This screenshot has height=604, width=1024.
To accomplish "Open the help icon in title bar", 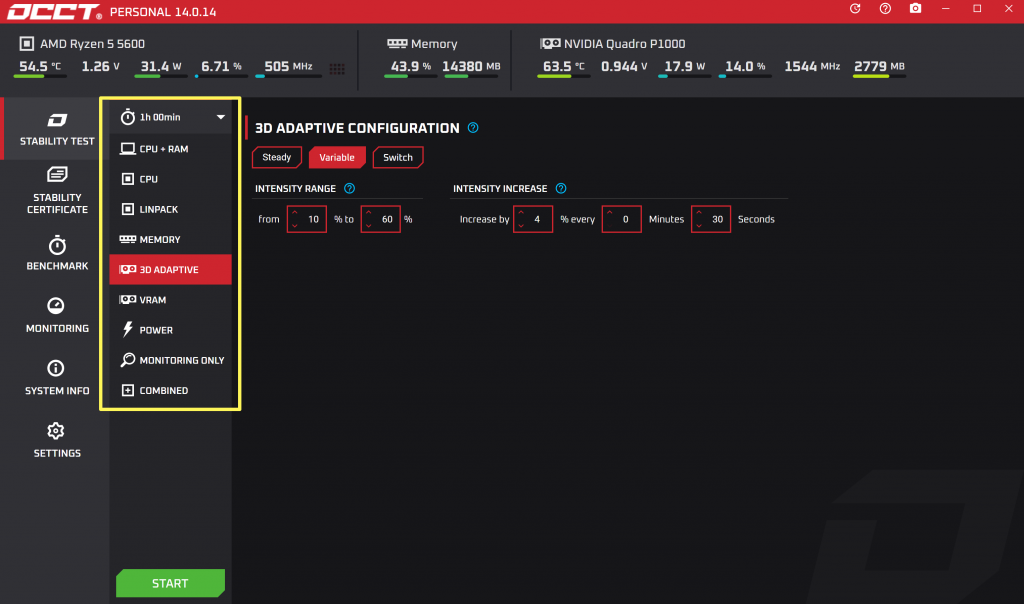I will click(x=885, y=8).
